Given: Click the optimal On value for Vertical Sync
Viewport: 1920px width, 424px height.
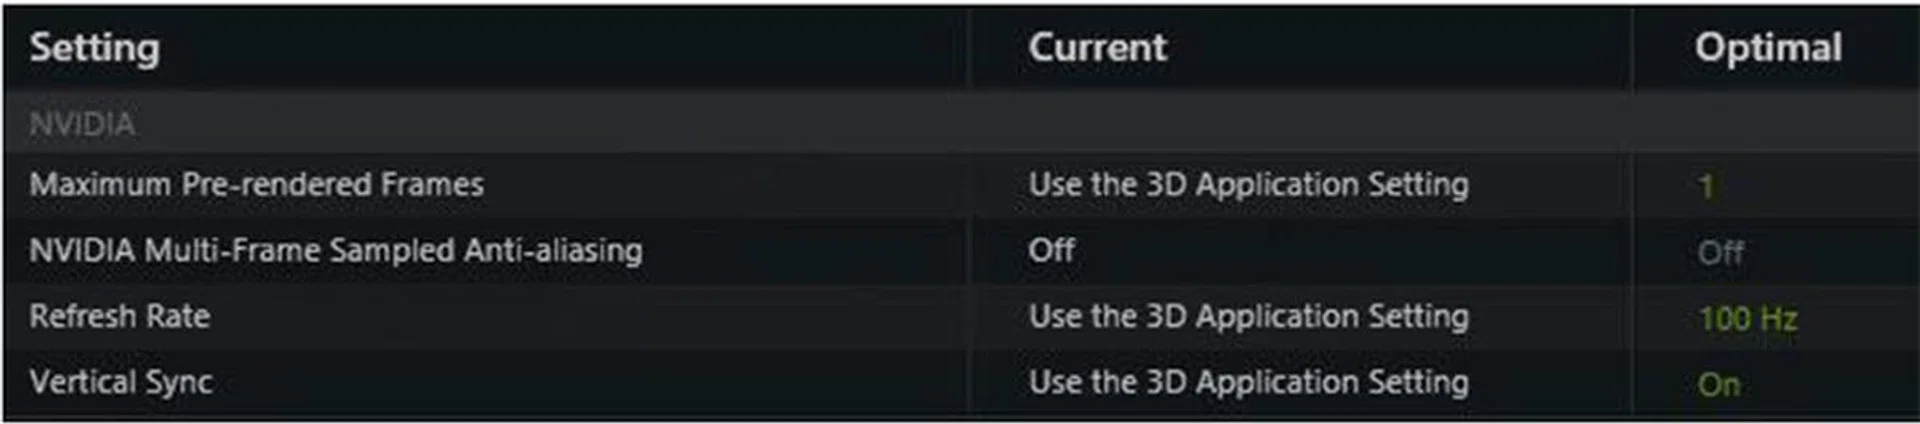Looking at the screenshot, I should 1719,384.
